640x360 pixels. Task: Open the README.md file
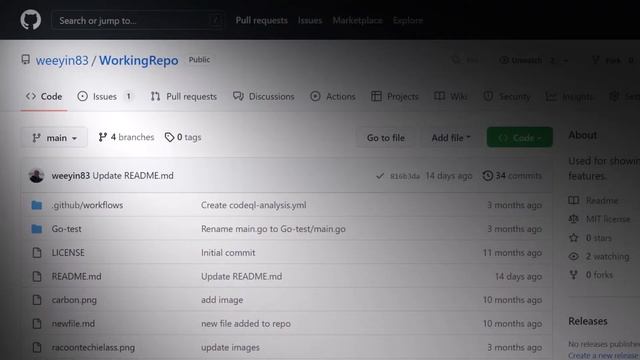tap(76, 276)
